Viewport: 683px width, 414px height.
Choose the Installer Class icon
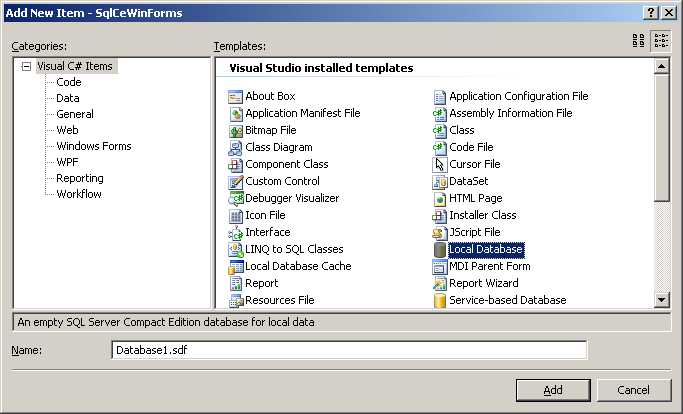click(440, 215)
